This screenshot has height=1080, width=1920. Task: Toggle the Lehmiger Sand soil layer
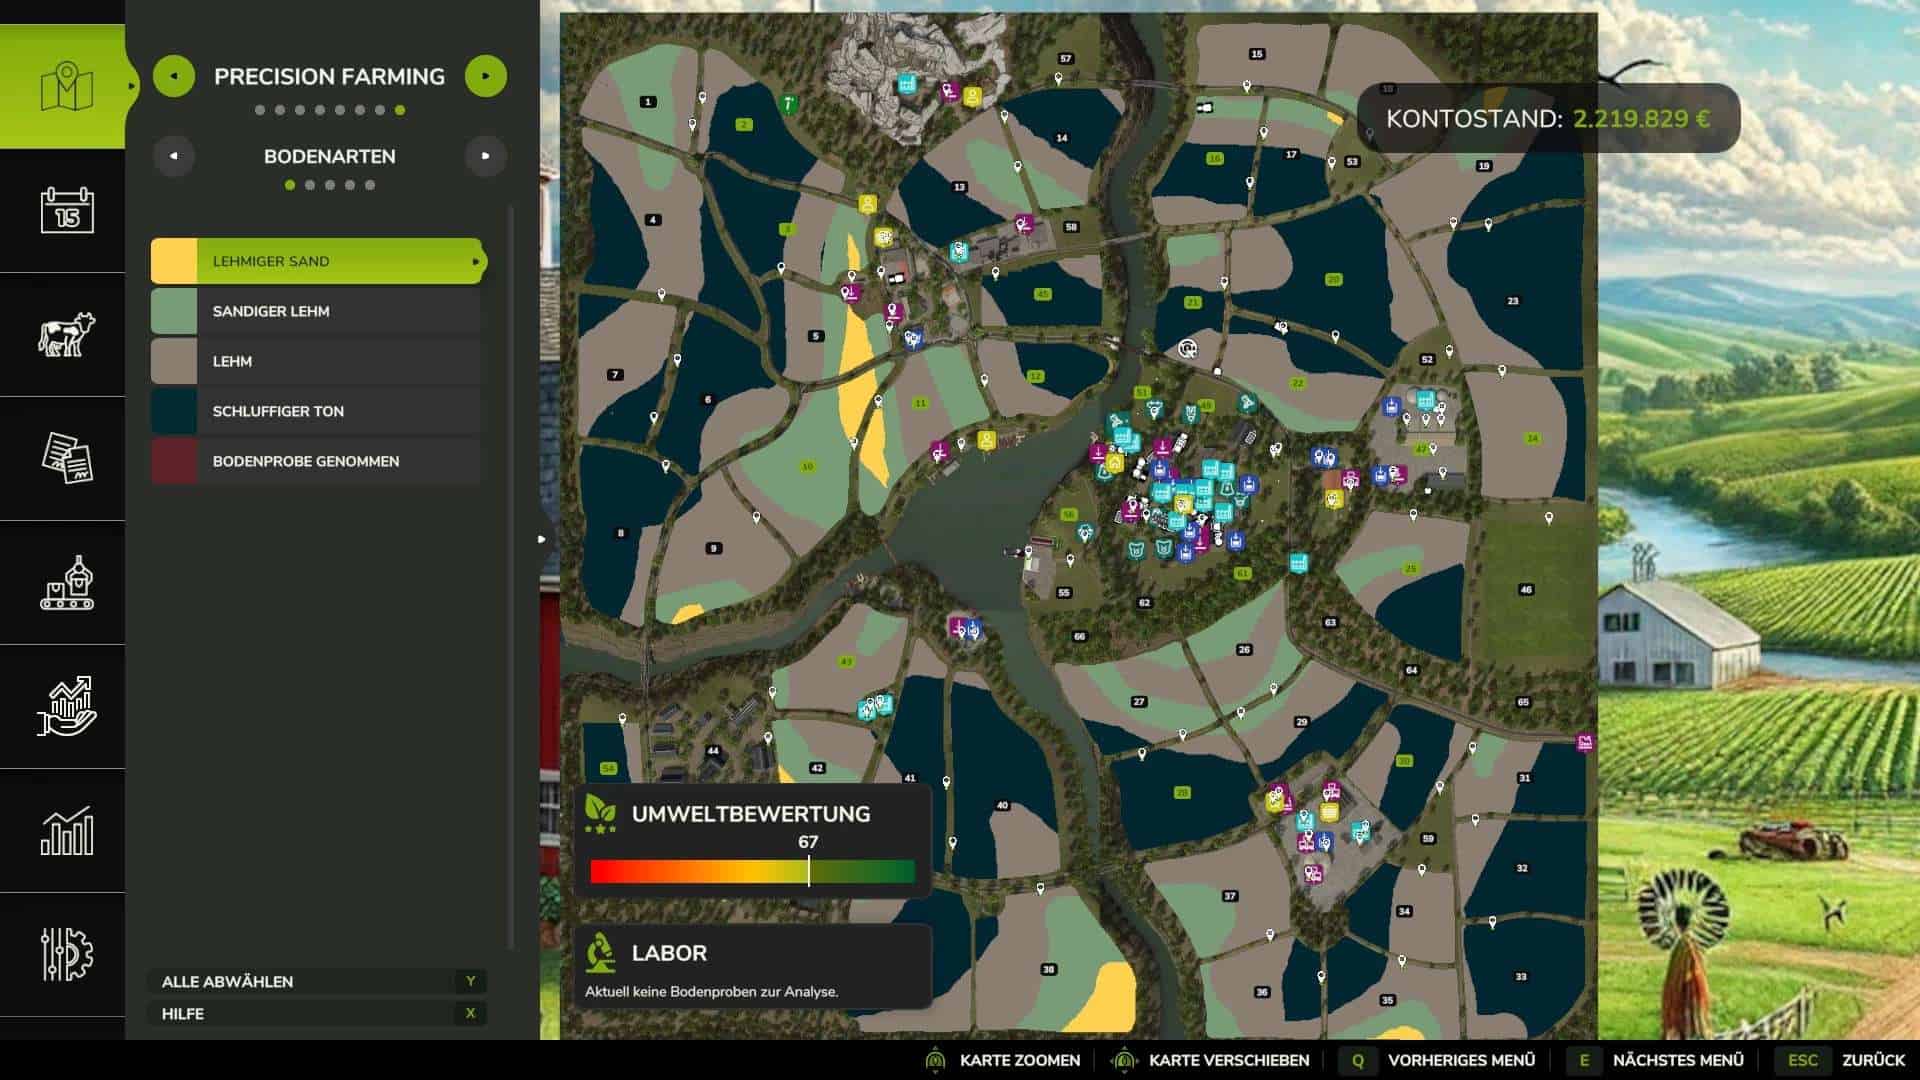[316, 261]
